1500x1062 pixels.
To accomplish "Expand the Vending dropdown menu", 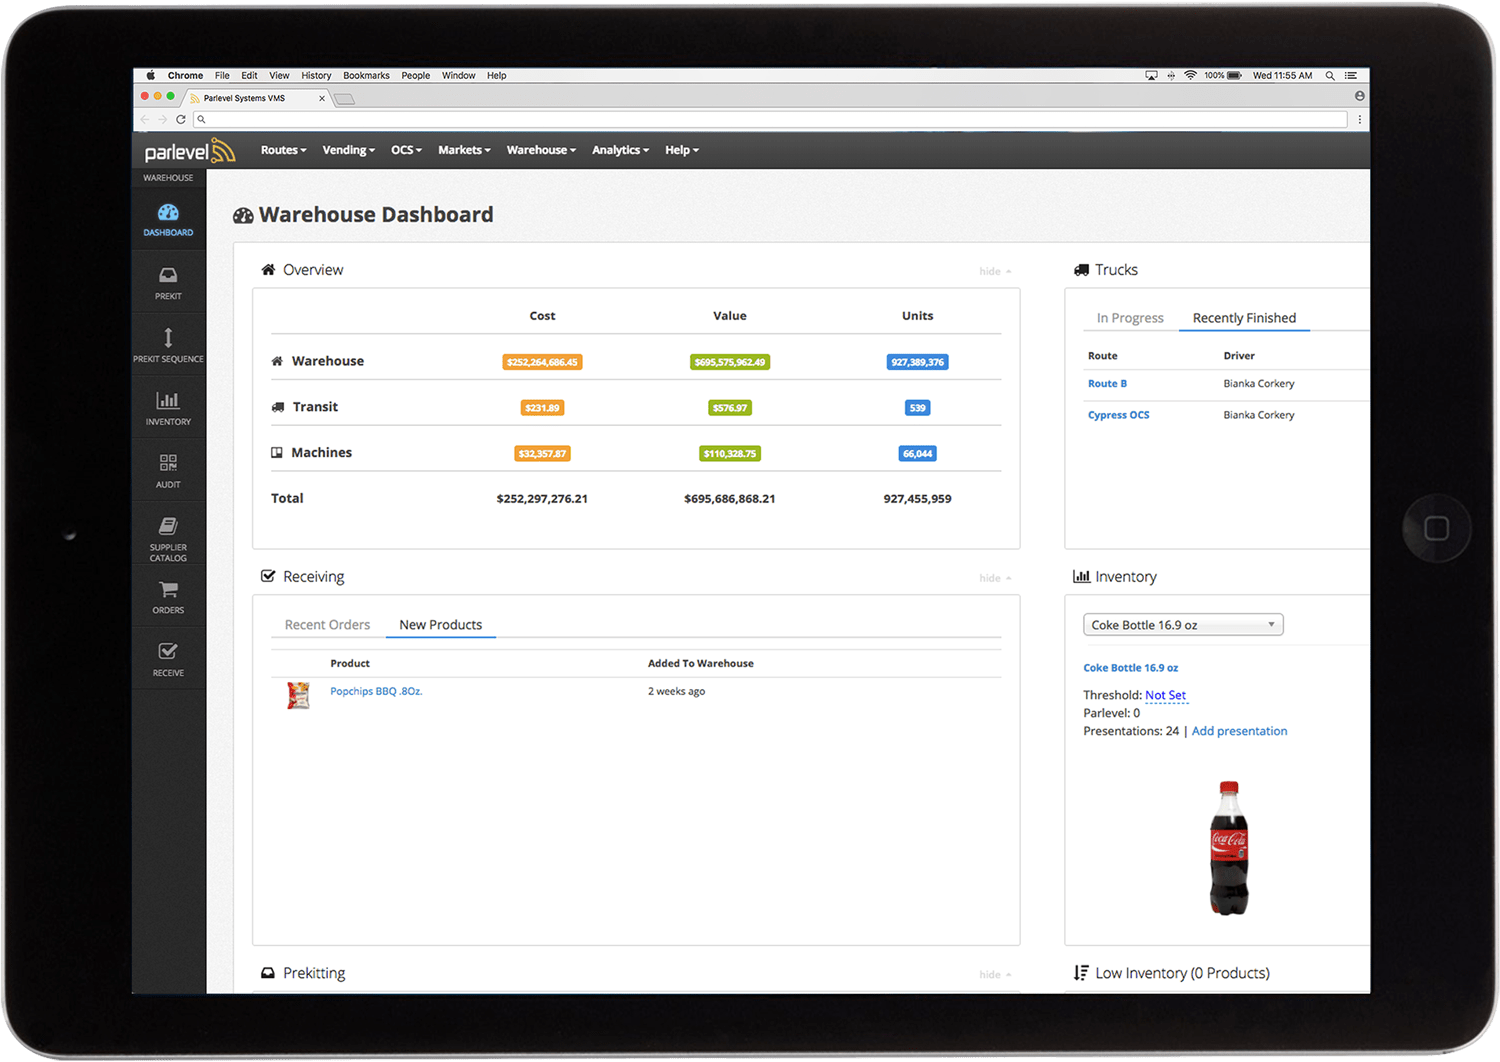I will pos(349,150).
